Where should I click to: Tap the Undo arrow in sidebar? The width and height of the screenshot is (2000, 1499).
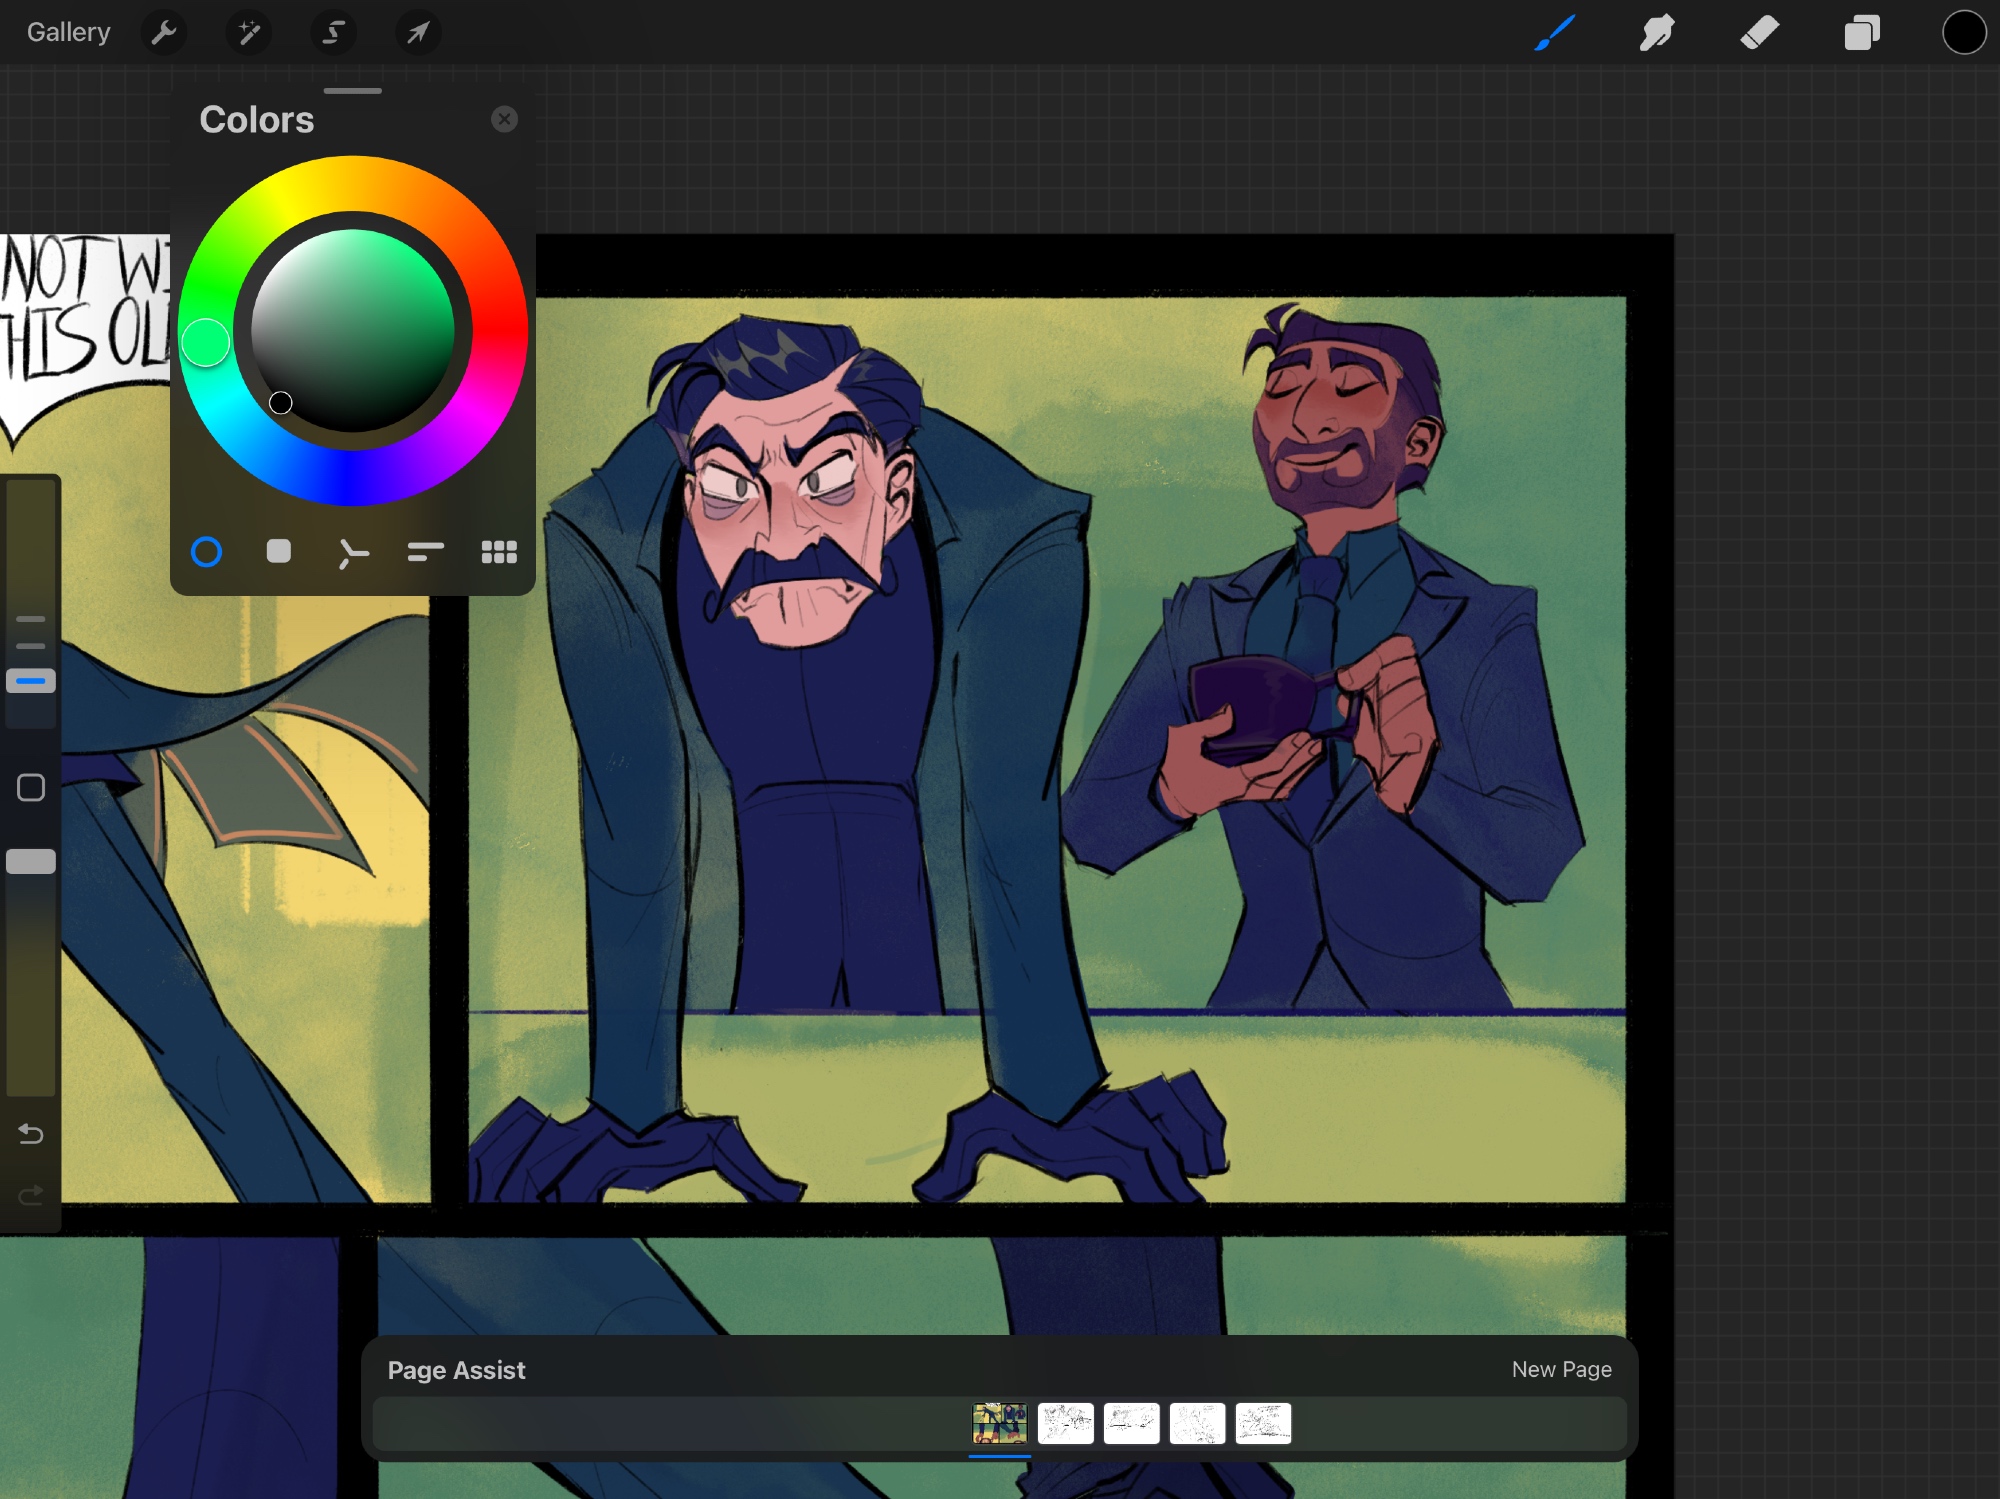tap(31, 1134)
